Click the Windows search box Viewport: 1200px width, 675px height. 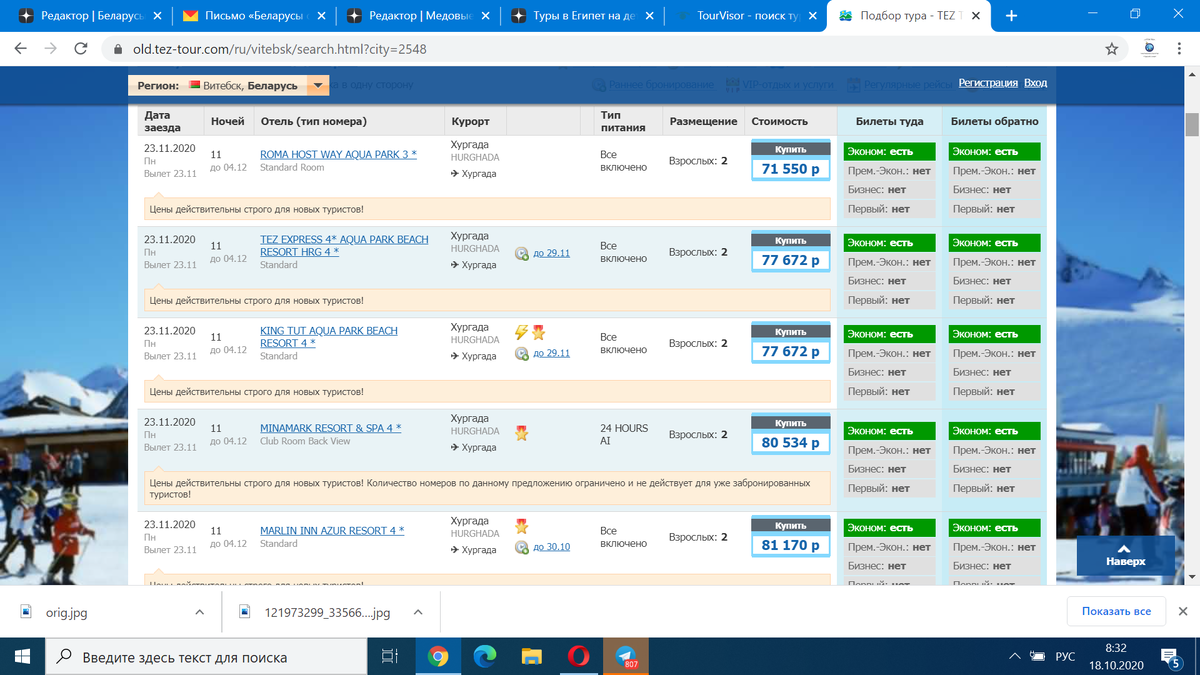207,657
